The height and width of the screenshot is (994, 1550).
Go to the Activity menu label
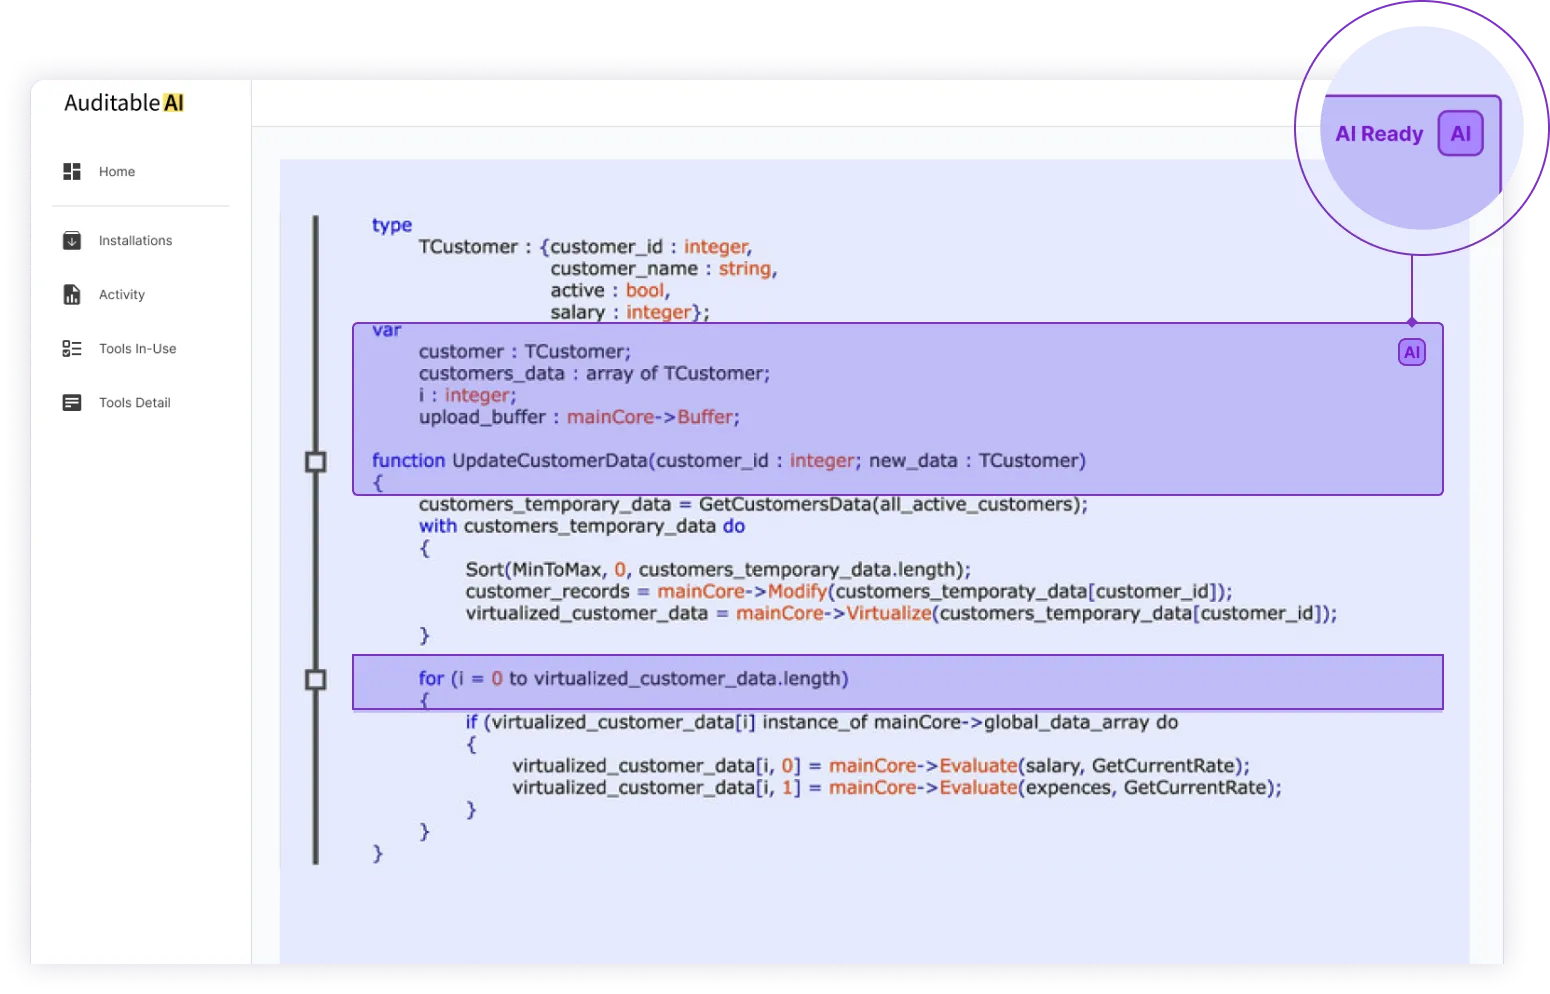122,295
